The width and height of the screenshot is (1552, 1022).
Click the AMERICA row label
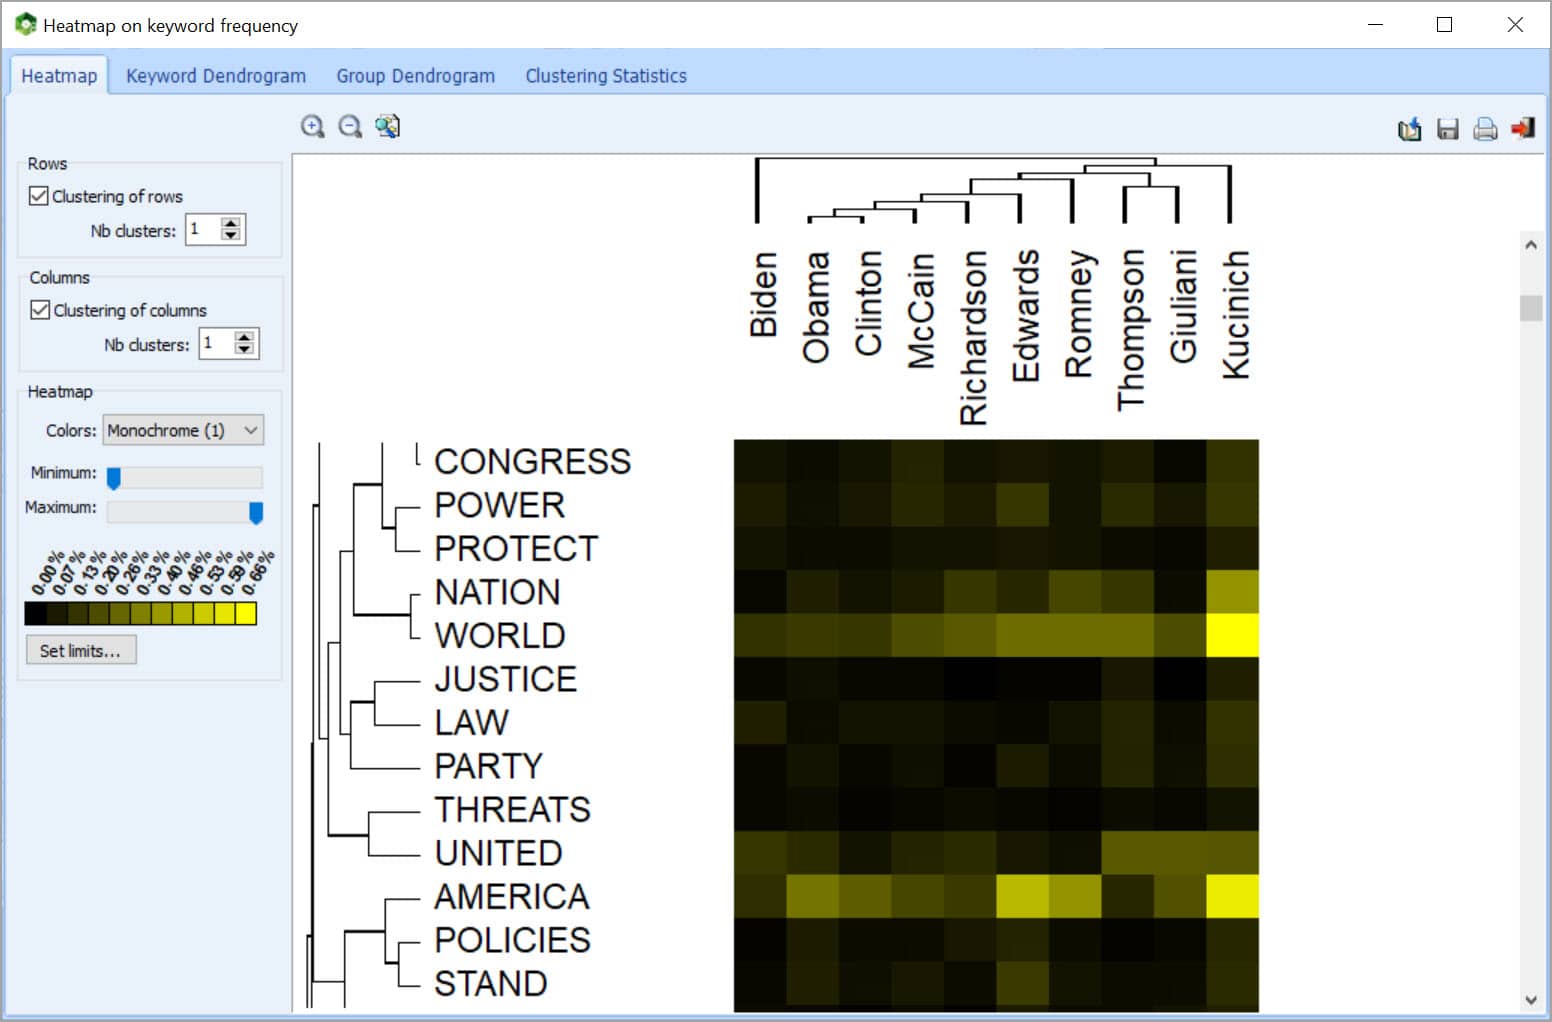pos(512,896)
